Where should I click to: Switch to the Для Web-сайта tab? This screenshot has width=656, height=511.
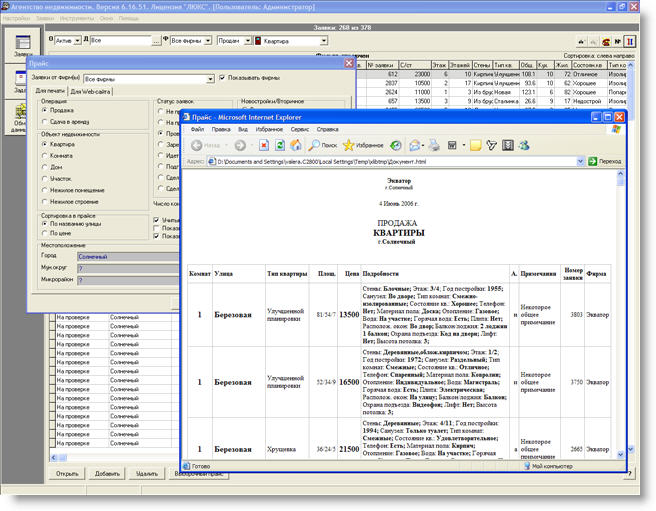click(x=92, y=92)
